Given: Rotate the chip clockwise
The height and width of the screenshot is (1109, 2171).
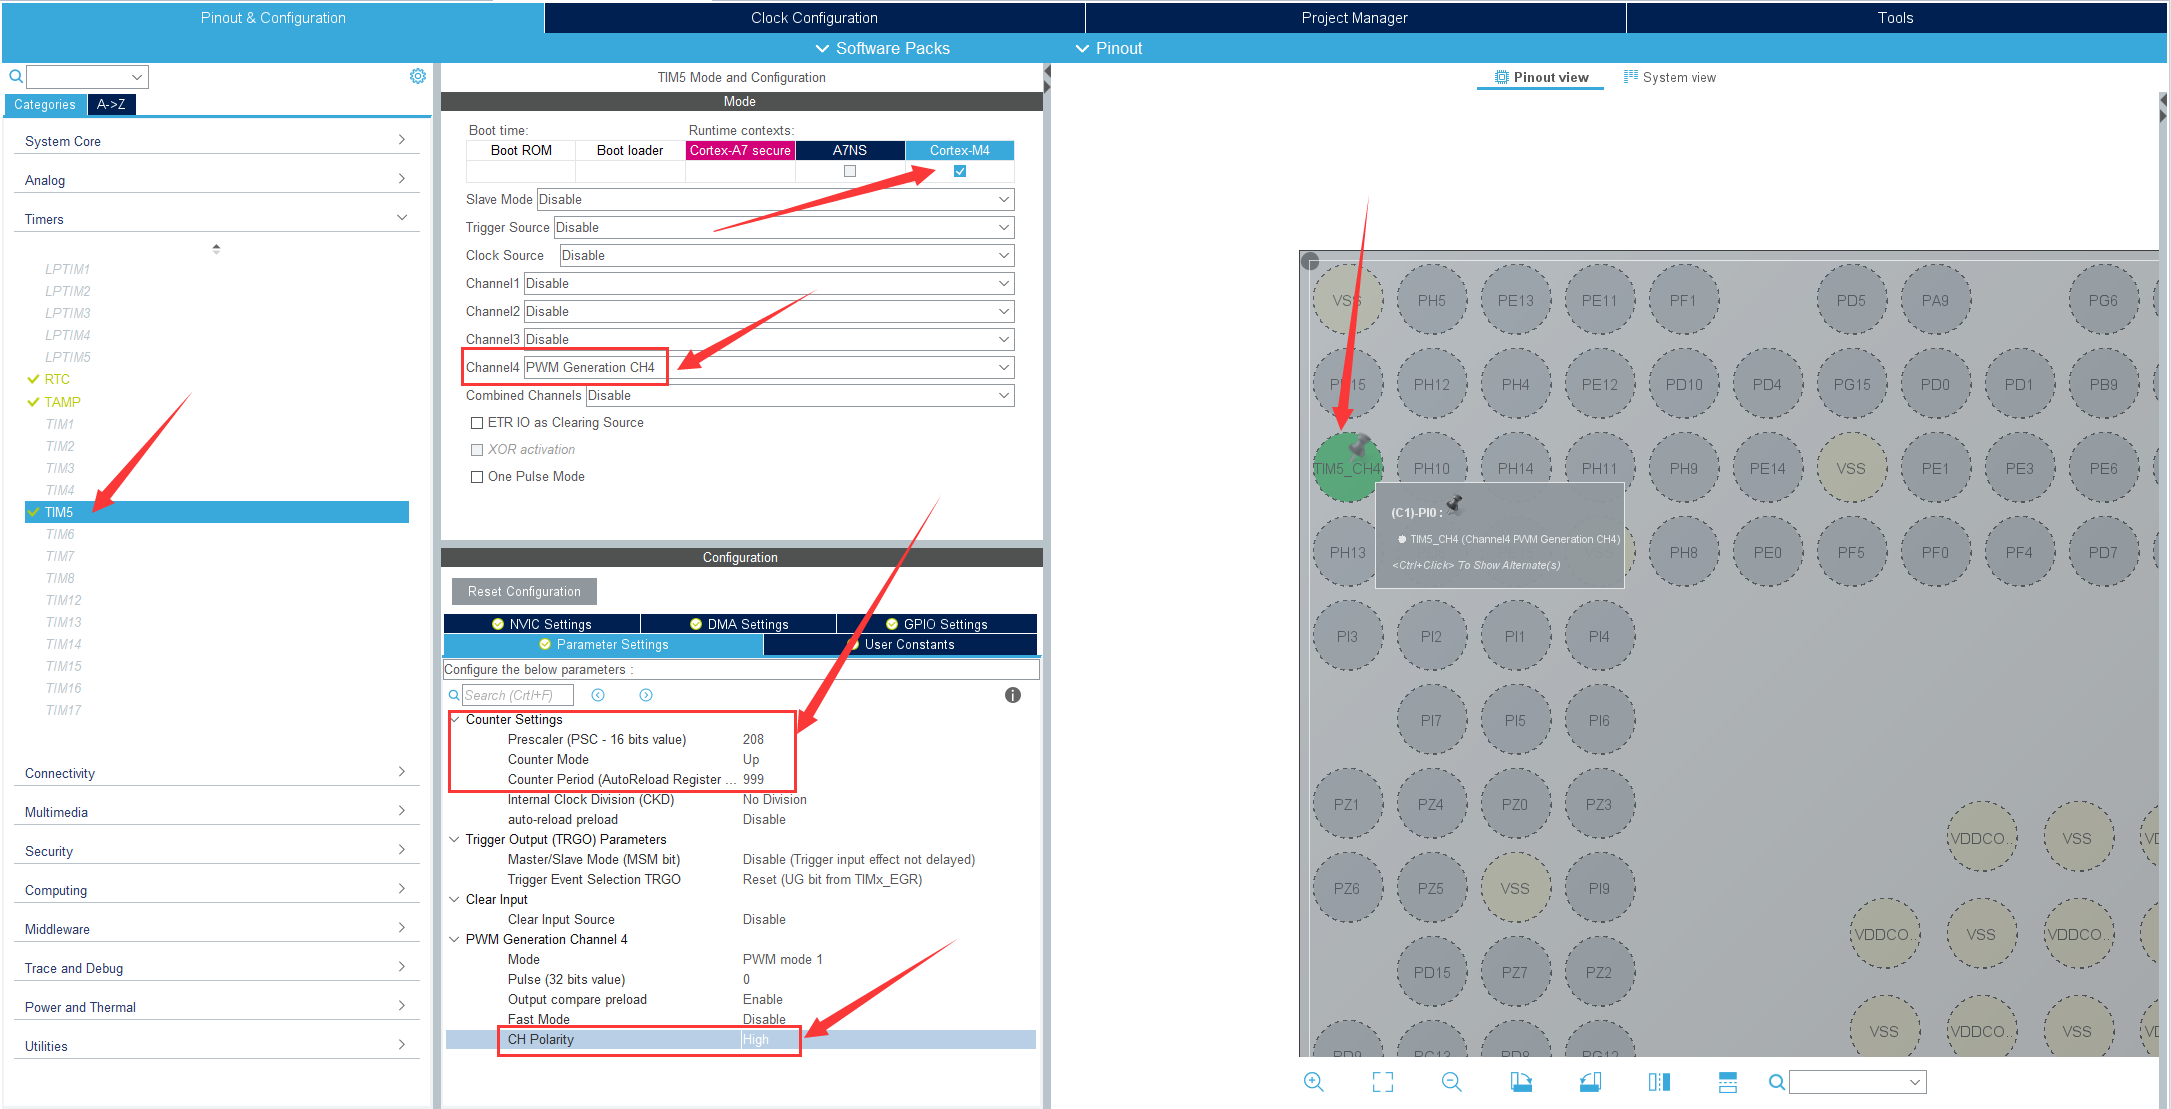Looking at the screenshot, I should (1521, 1082).
